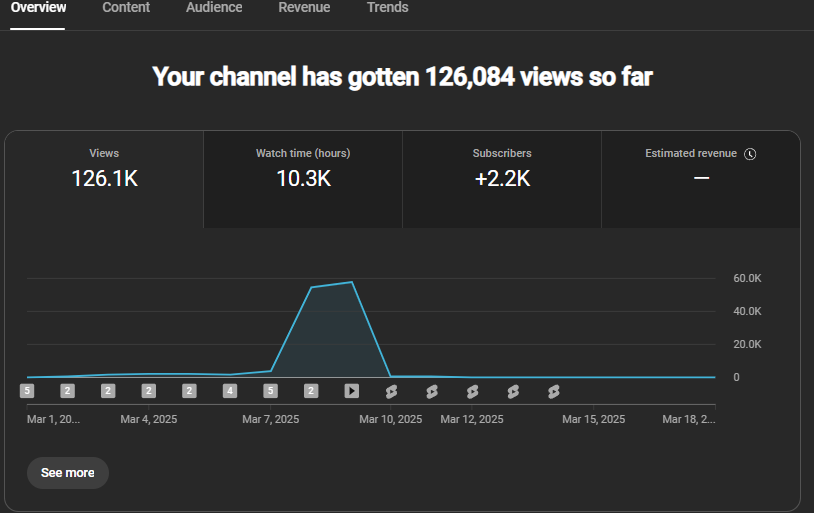814x513 pixels.
Task: Click the Shorts marker under Mar 10
Action: tap(391, 392)
